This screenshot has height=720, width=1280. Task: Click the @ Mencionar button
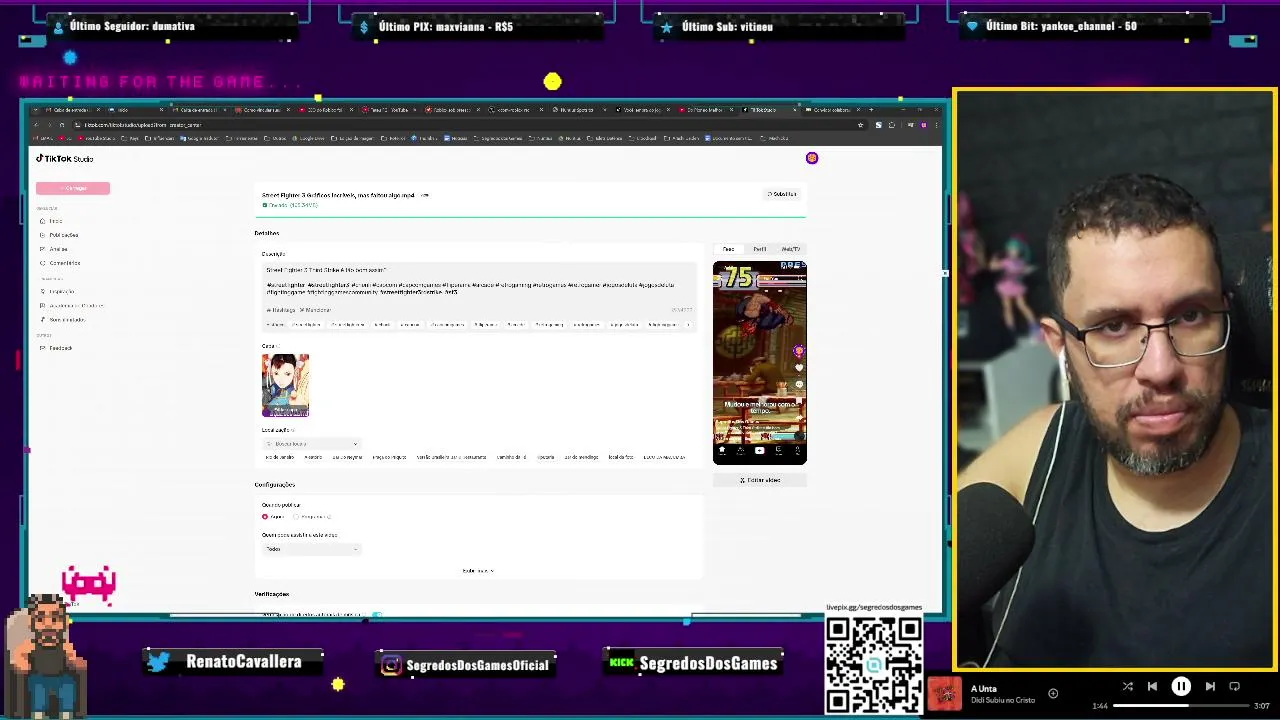click(315, 310)
